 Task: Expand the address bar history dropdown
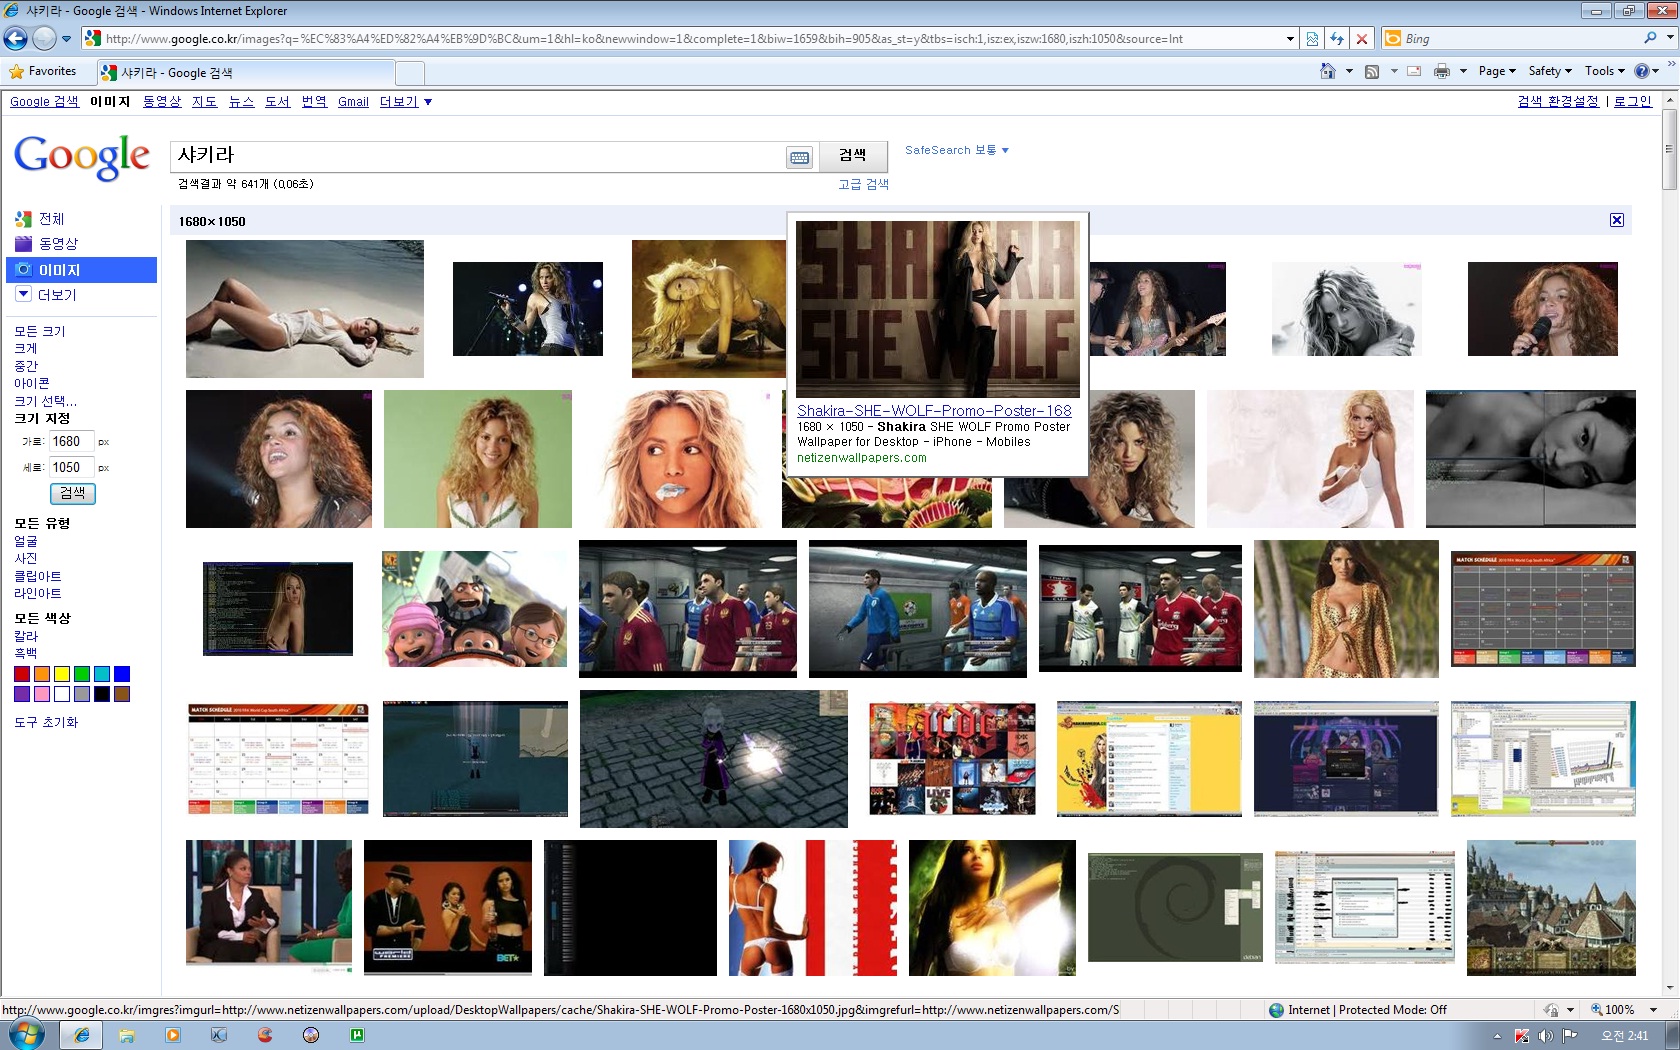[x=1290, y=39]
